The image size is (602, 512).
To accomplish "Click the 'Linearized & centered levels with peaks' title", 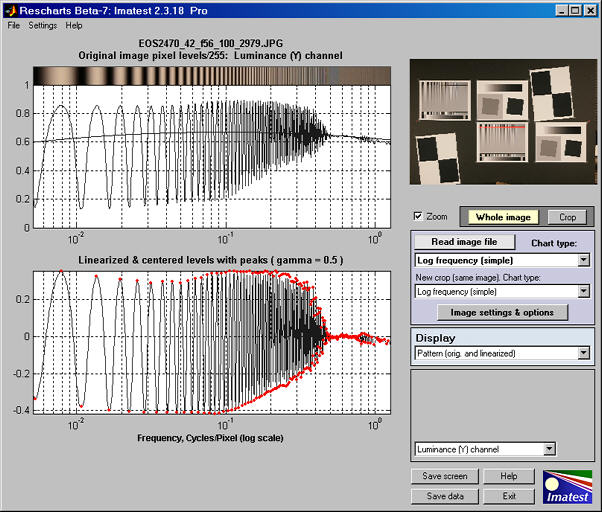I will coord(210,260).
